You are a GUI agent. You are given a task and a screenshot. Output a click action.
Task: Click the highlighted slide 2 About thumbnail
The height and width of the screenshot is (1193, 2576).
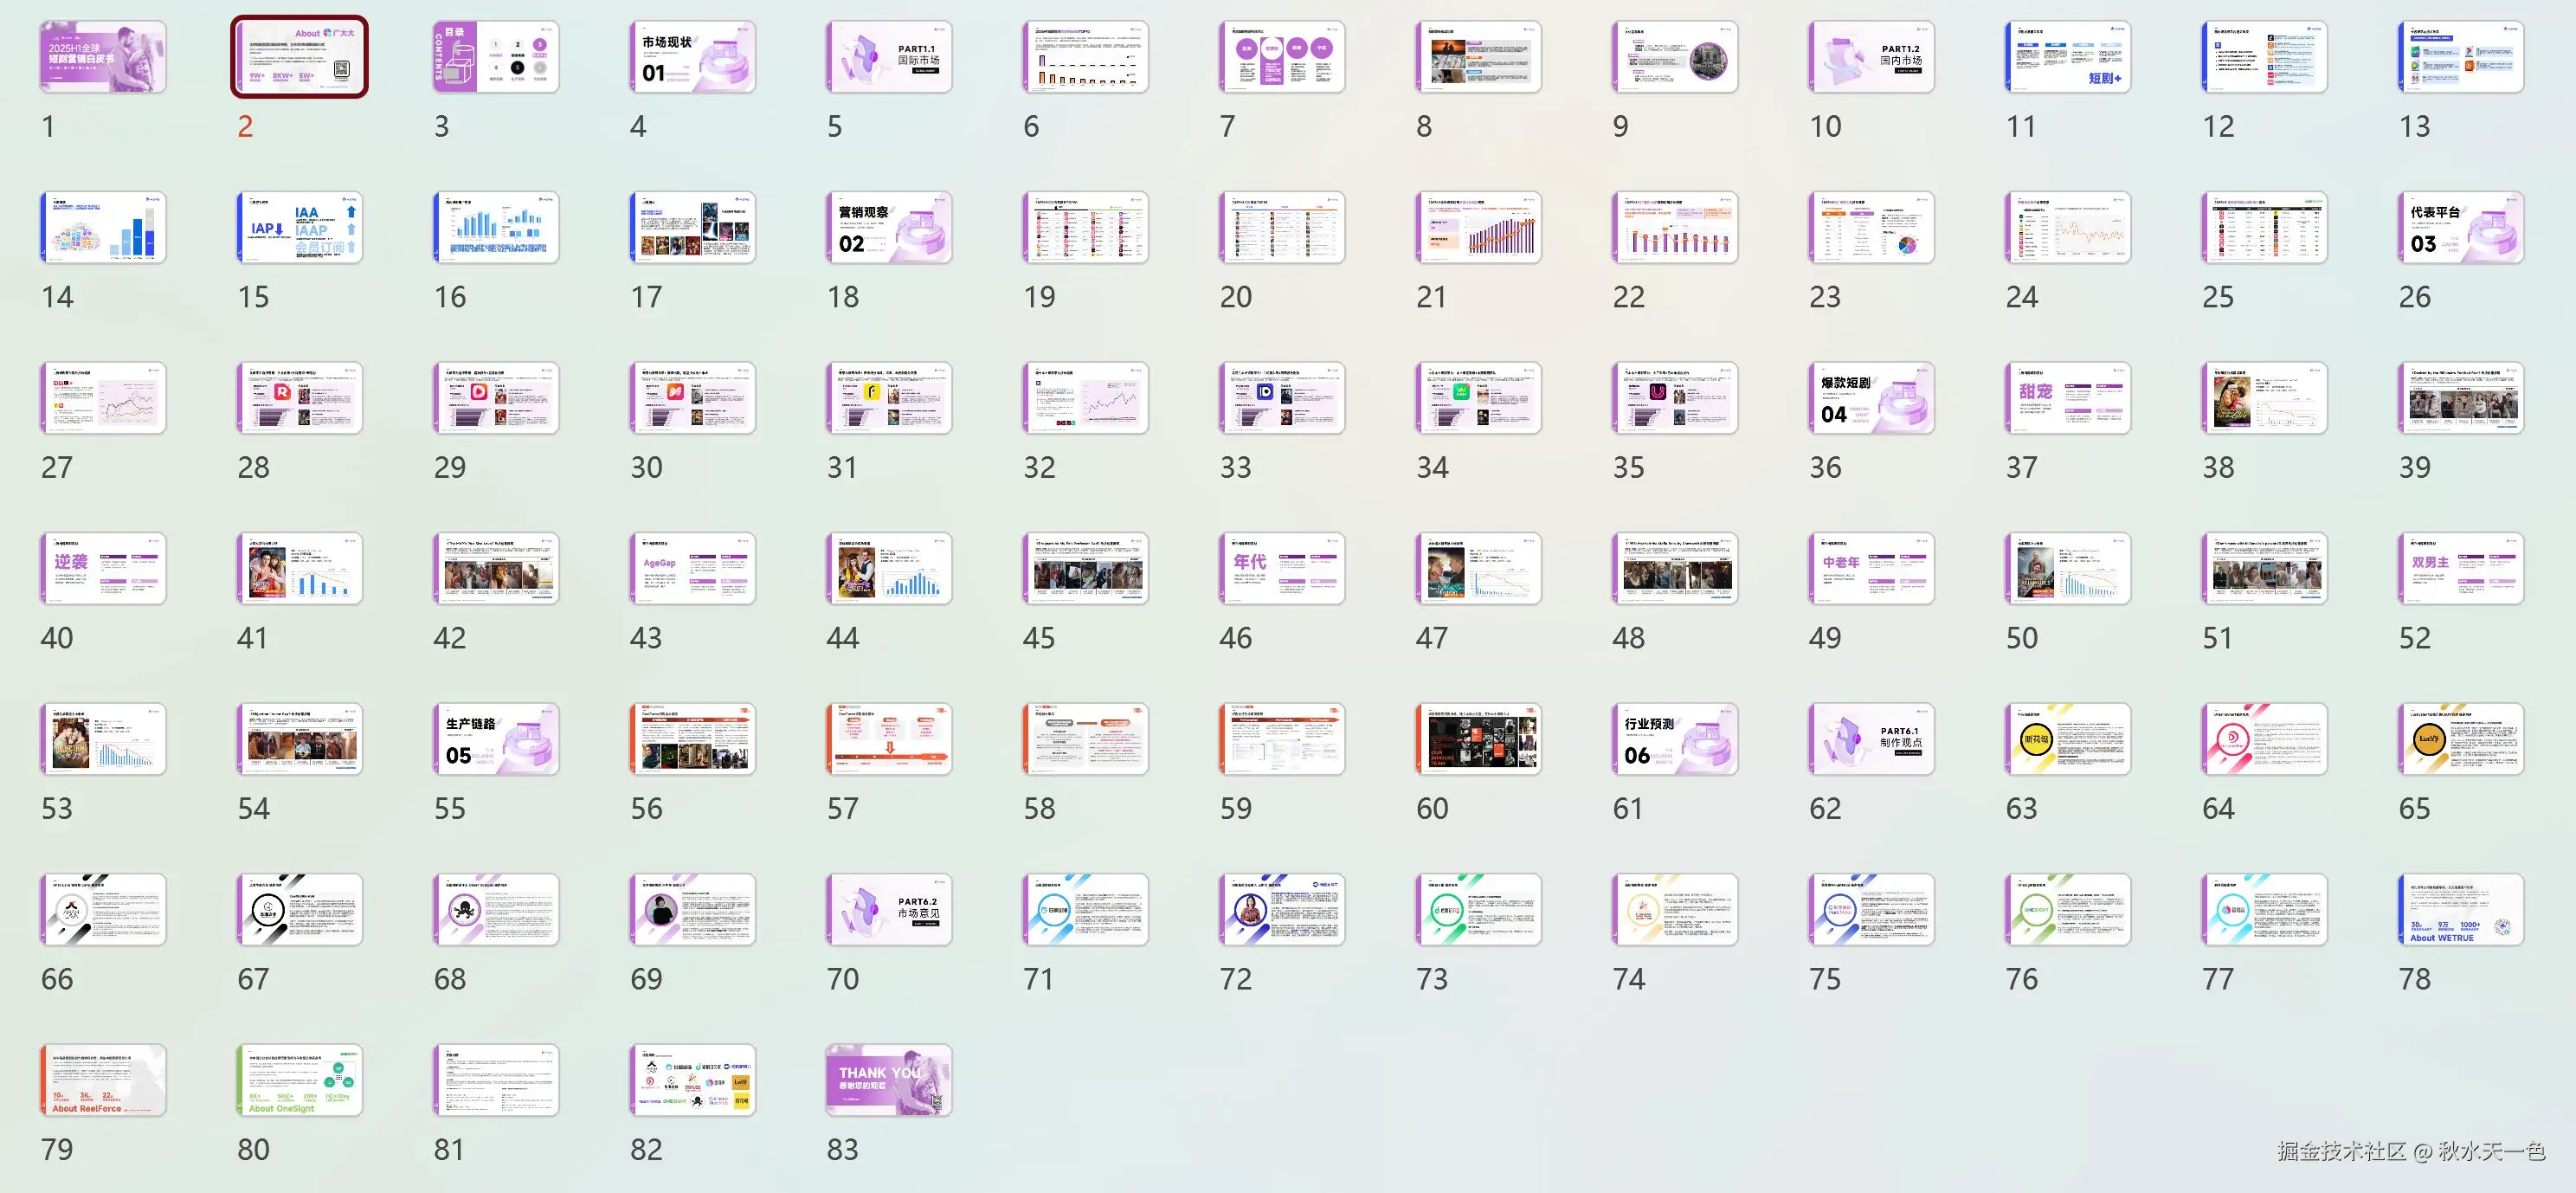299,58
